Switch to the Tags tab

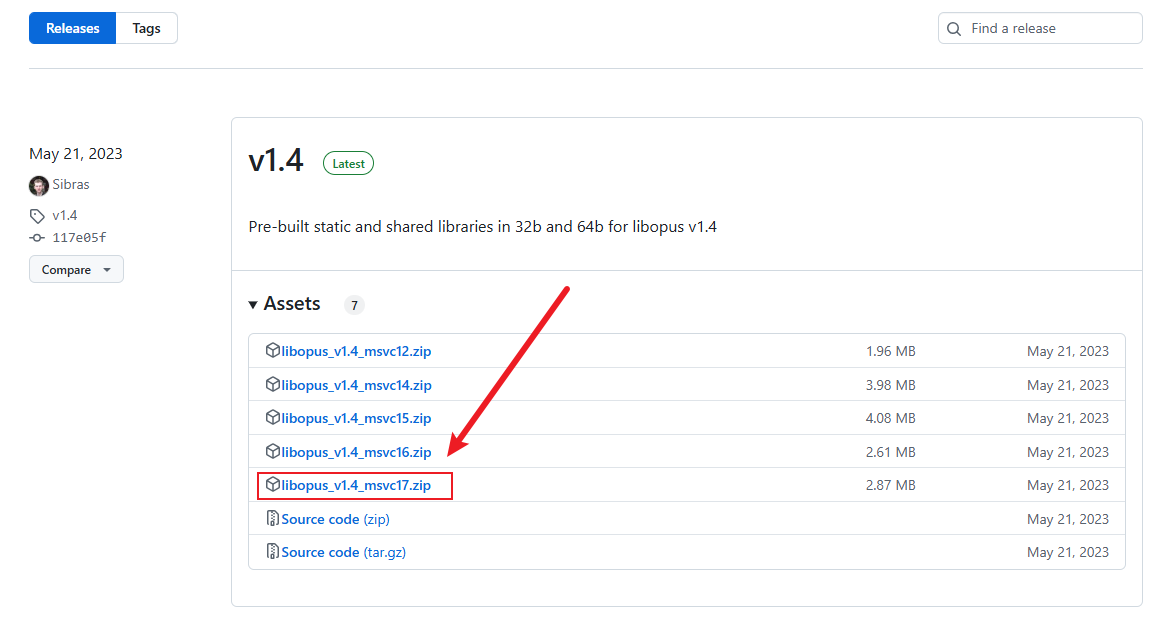[x=146, y=28]
